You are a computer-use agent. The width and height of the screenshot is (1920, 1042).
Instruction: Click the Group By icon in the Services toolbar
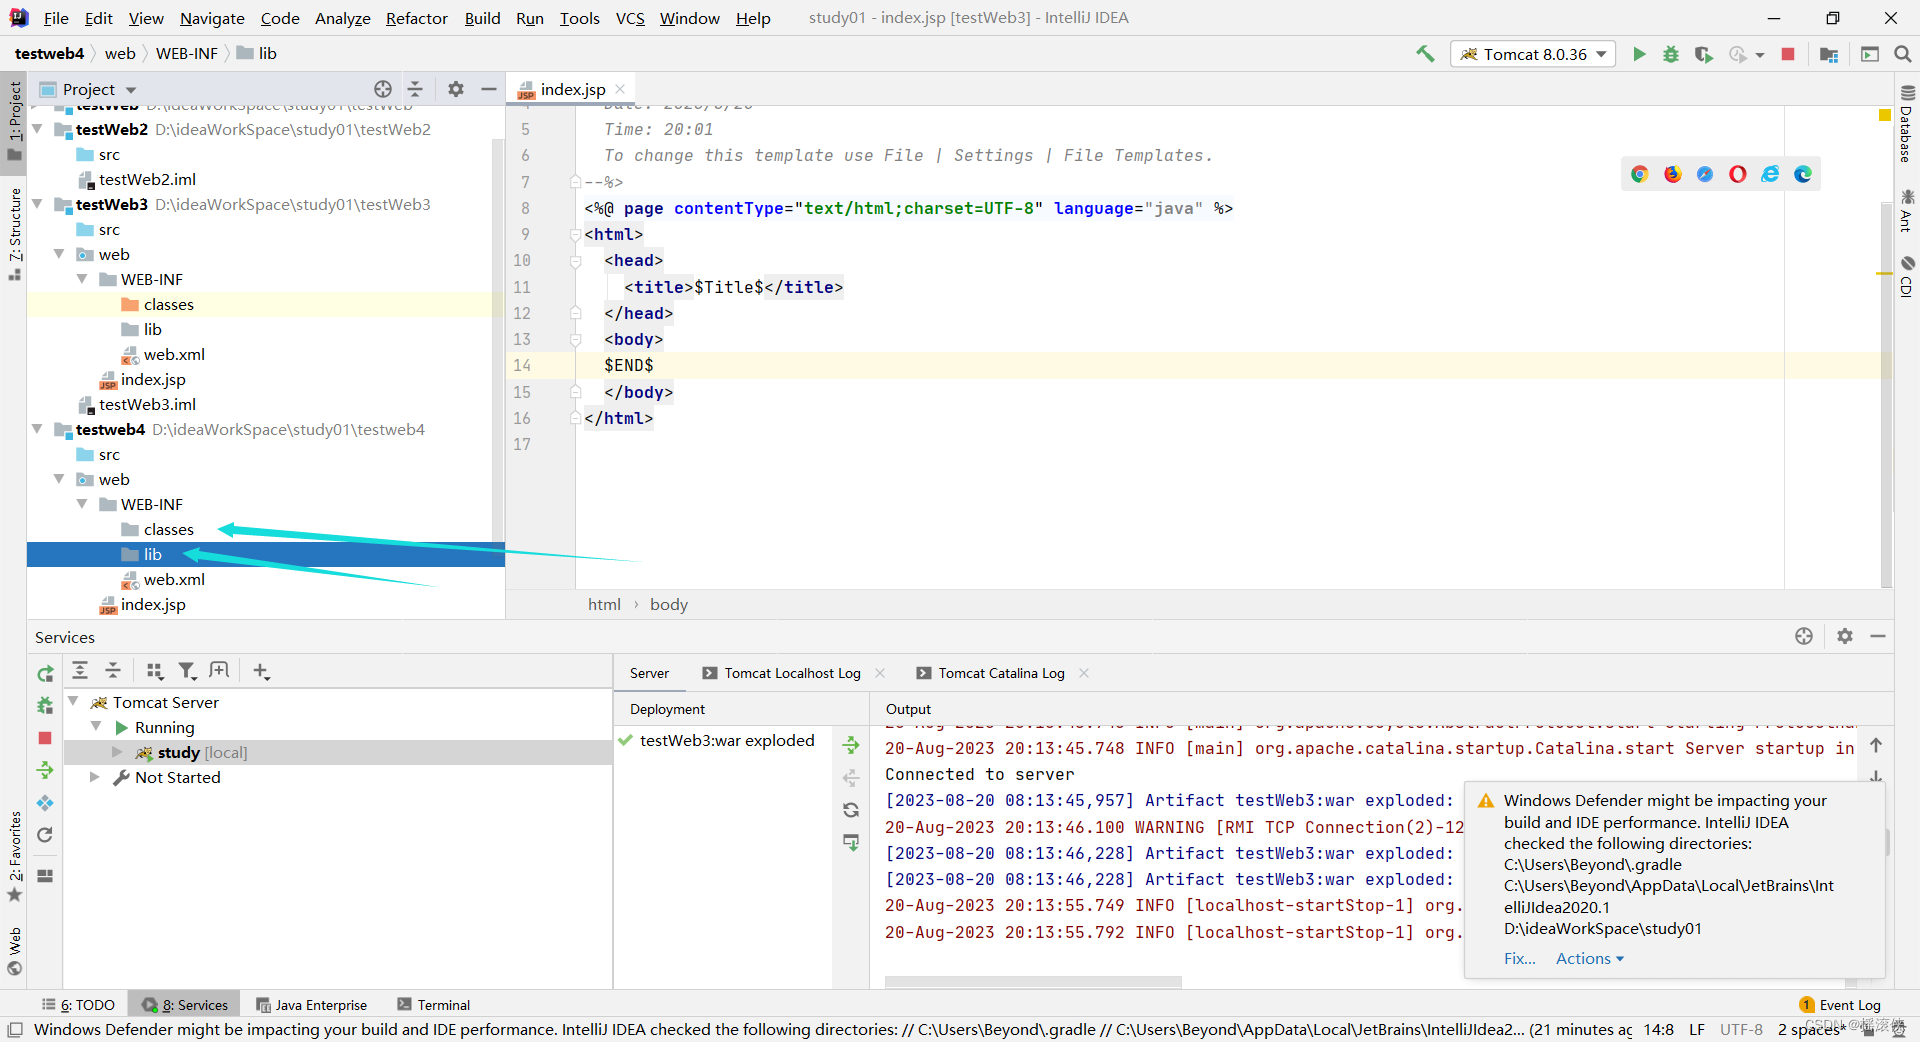154,671
